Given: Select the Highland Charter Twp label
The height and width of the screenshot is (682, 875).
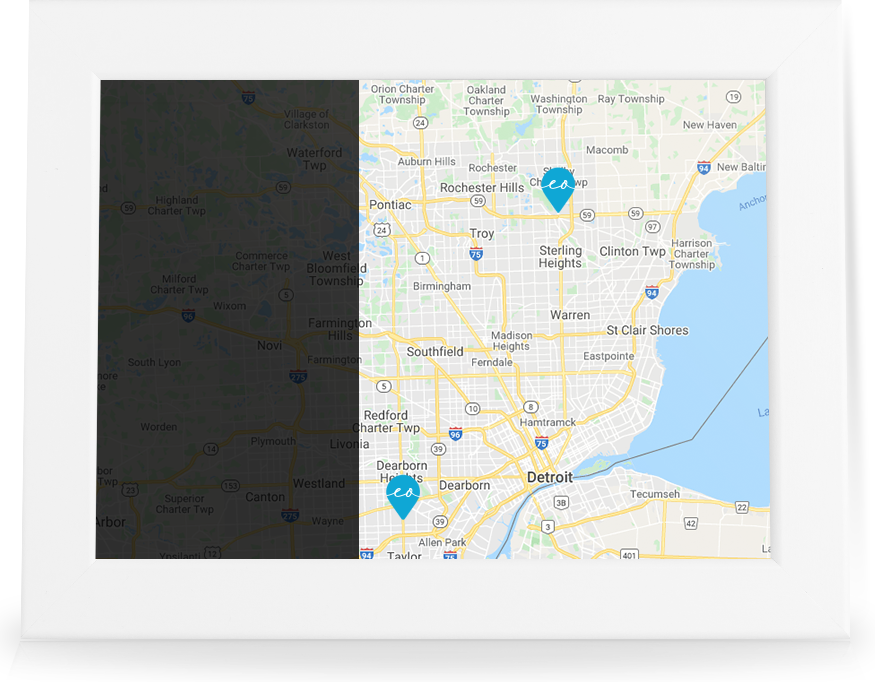Looking at the screenshot, I should tap(177, 205).
